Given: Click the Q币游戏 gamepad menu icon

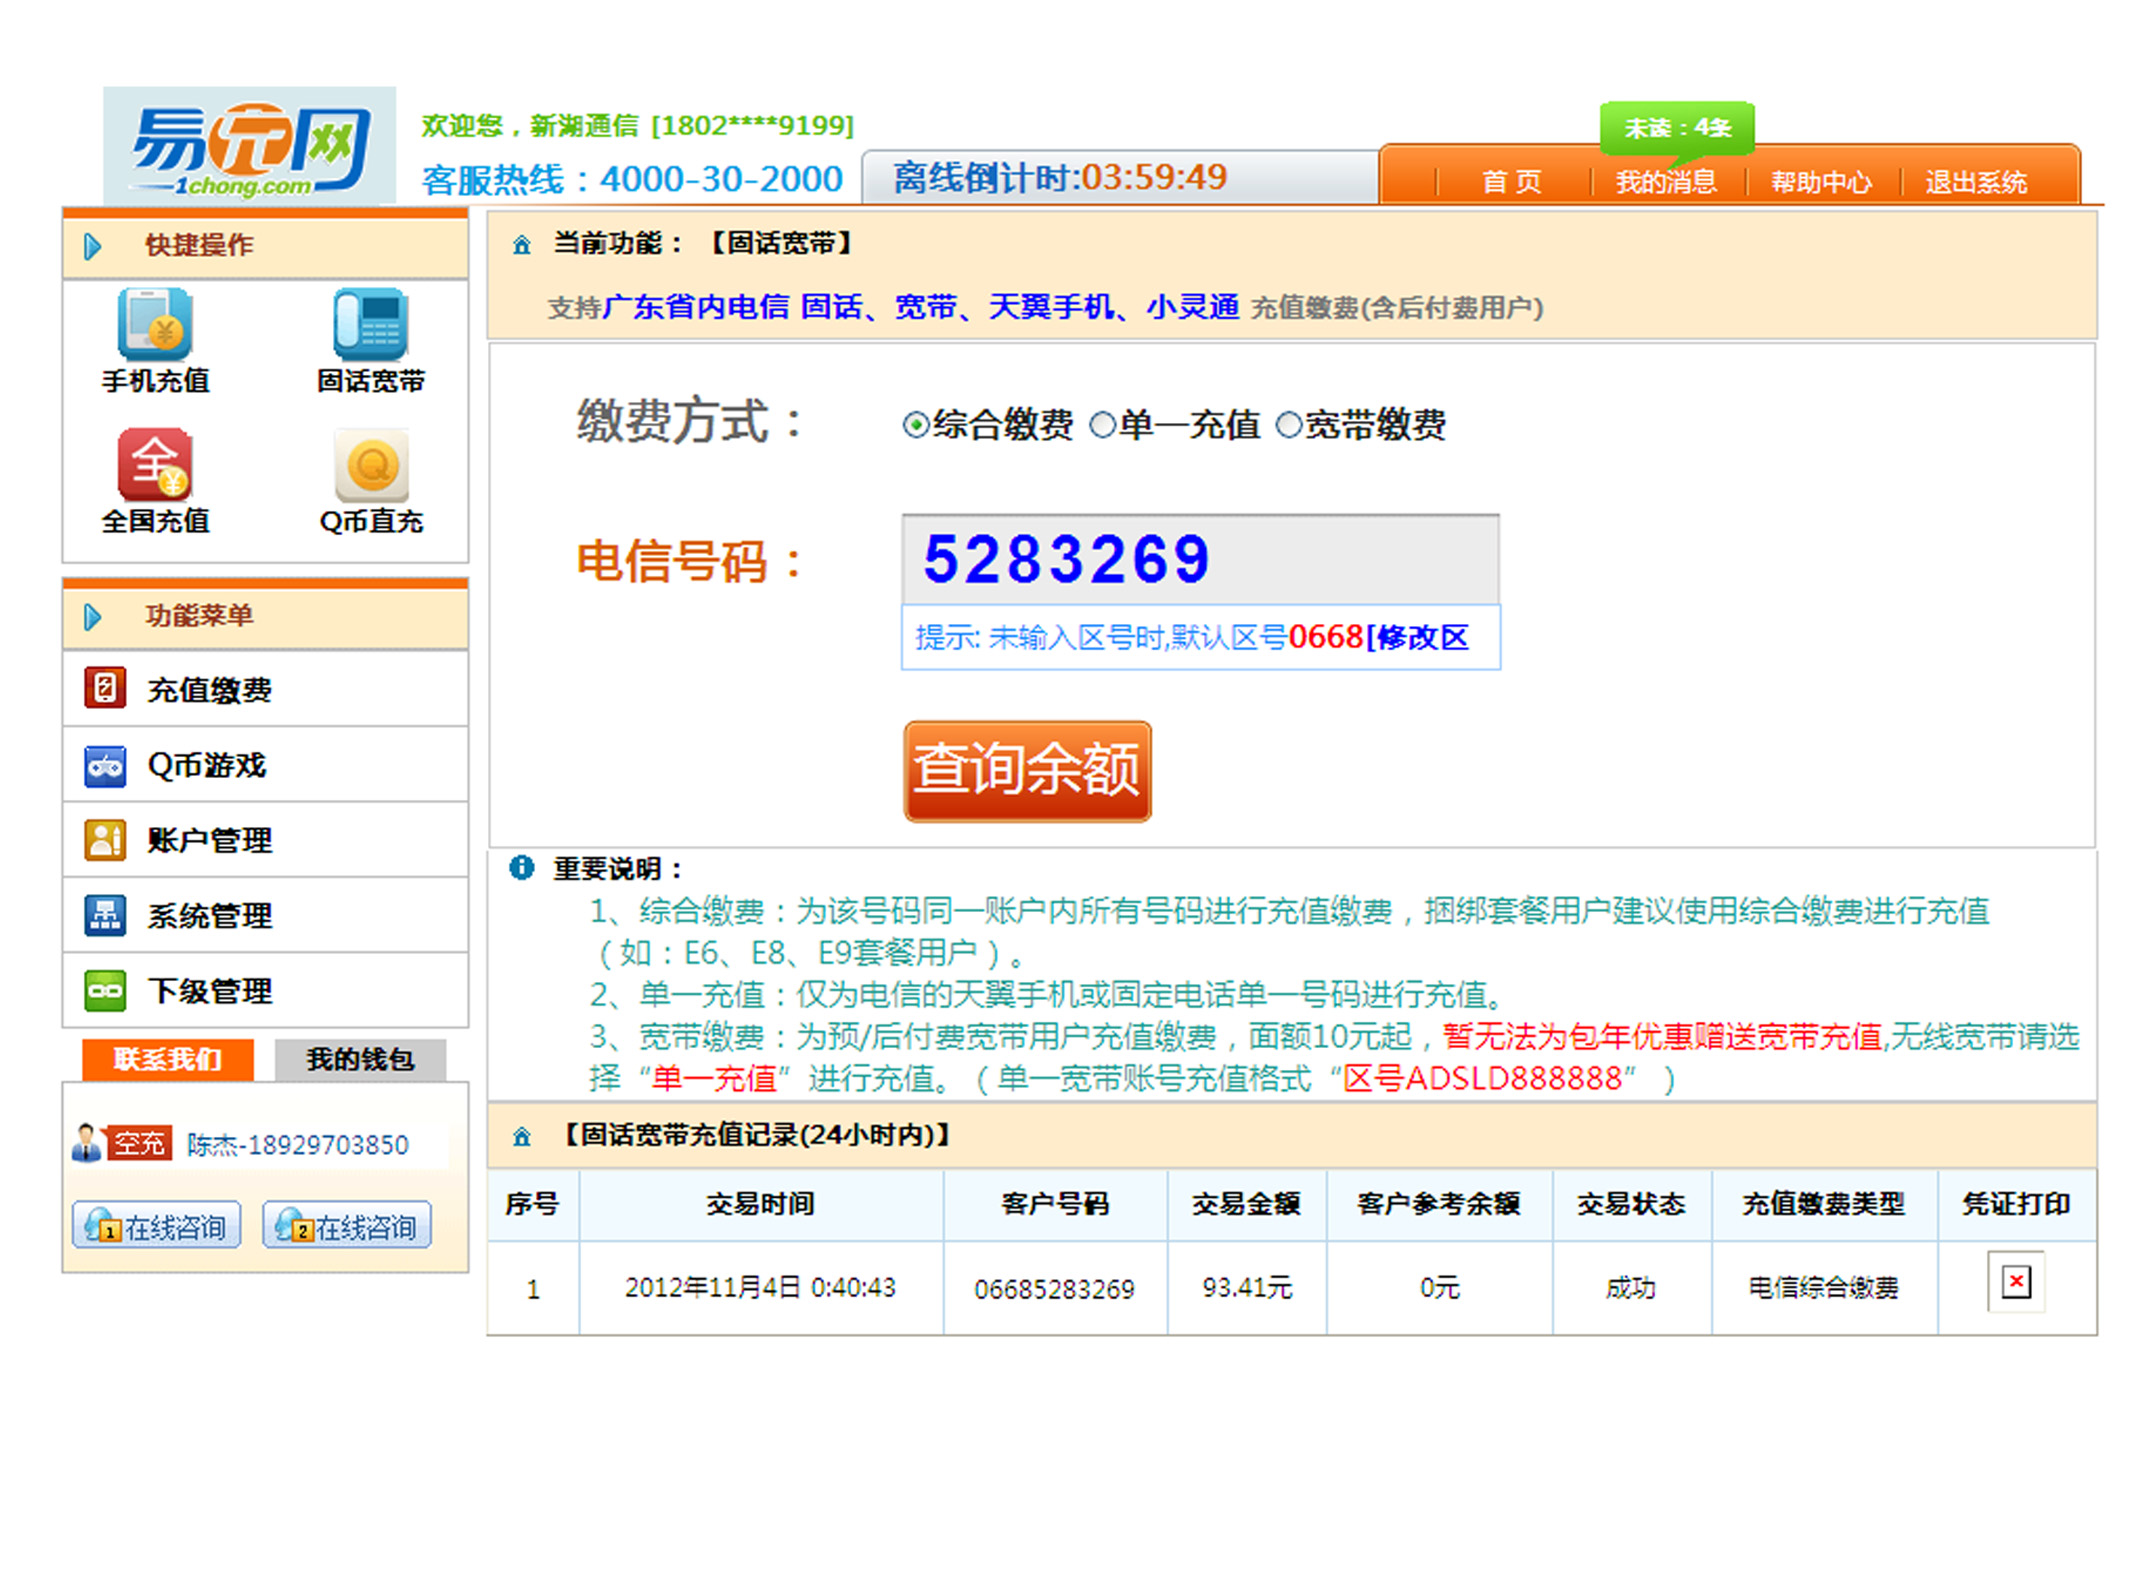Looking at the screenshot, I should [105, 766].
